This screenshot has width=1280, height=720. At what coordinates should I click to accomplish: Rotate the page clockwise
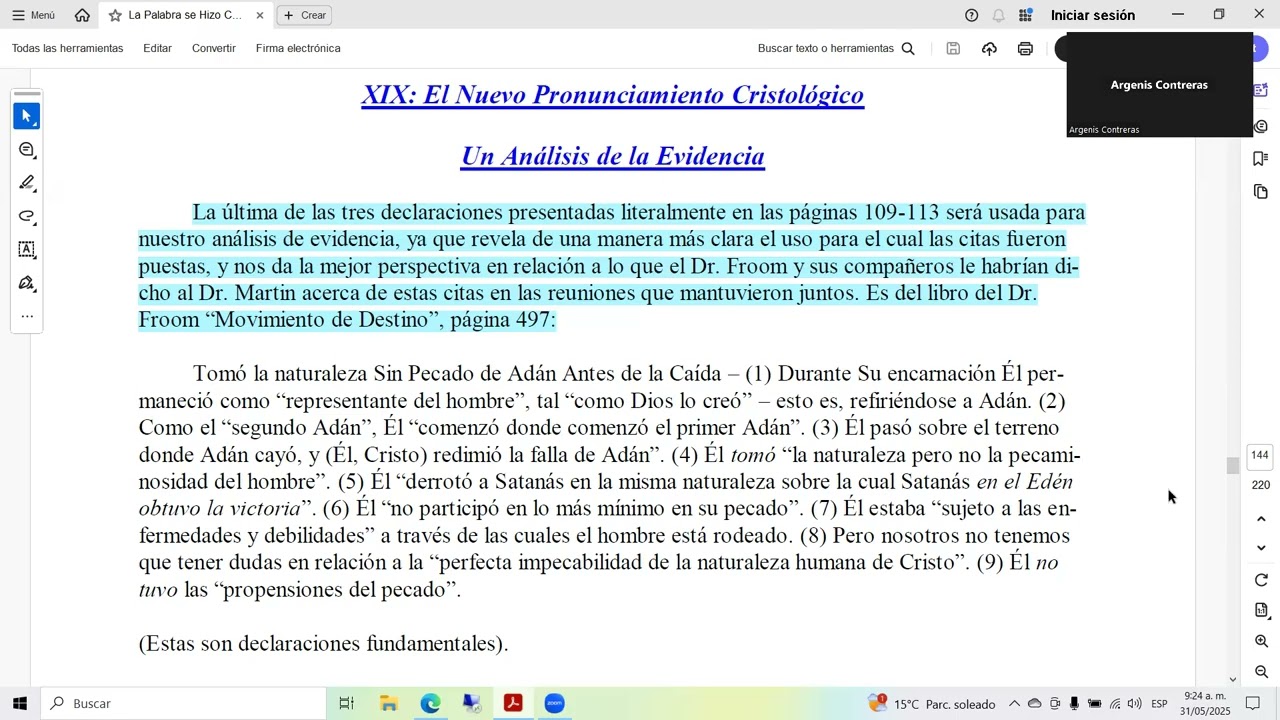[x=1261, y=580]
